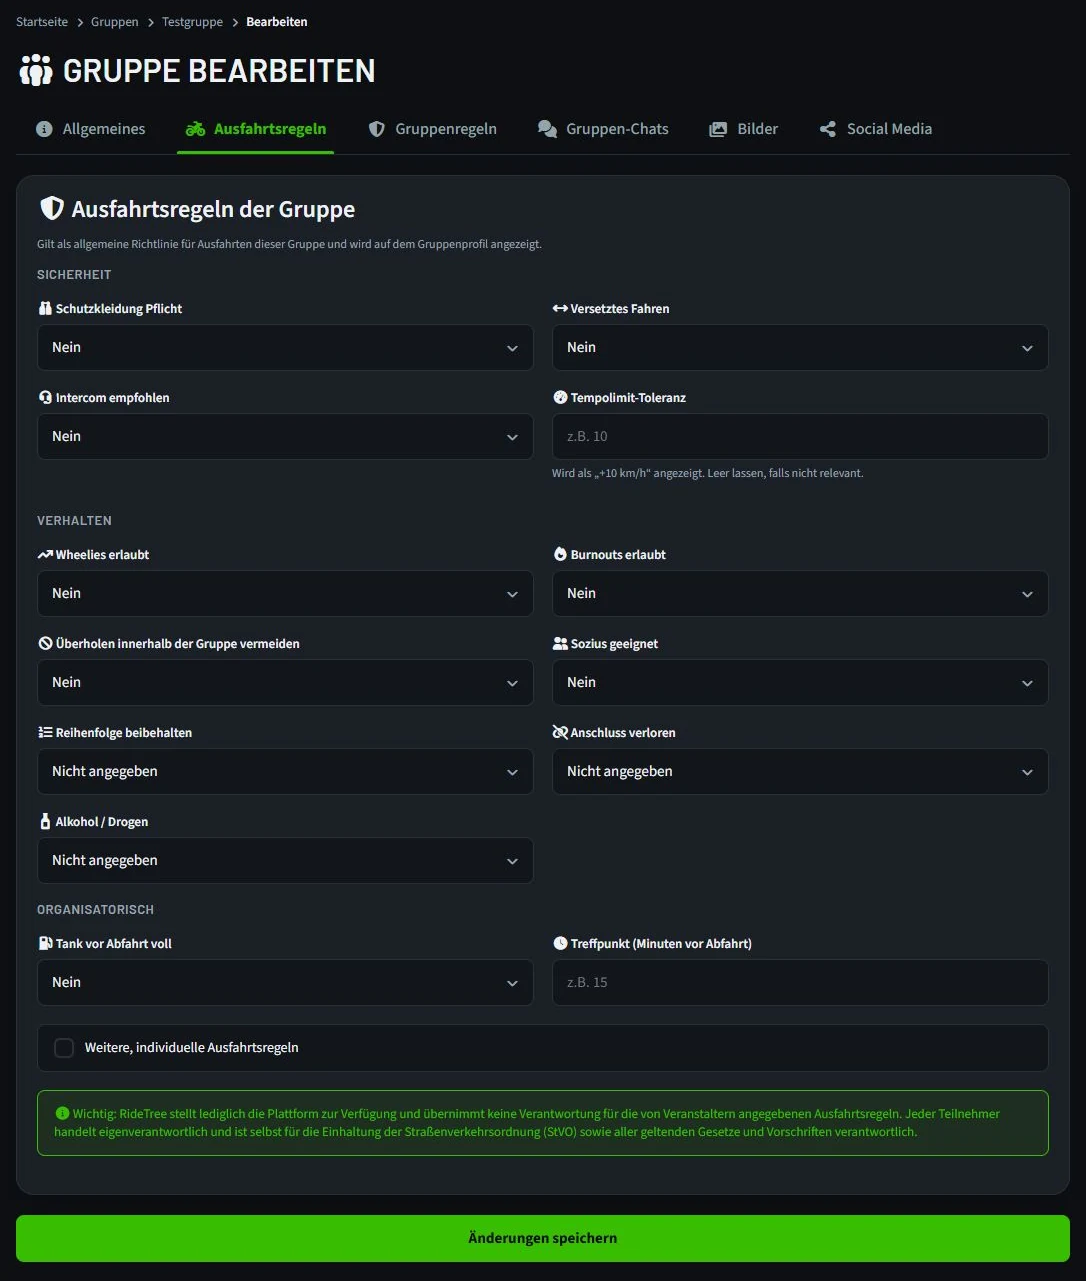1086x1281 pixels.
Task: Go to the Social Media tab
Action: [x=876, y=129]
